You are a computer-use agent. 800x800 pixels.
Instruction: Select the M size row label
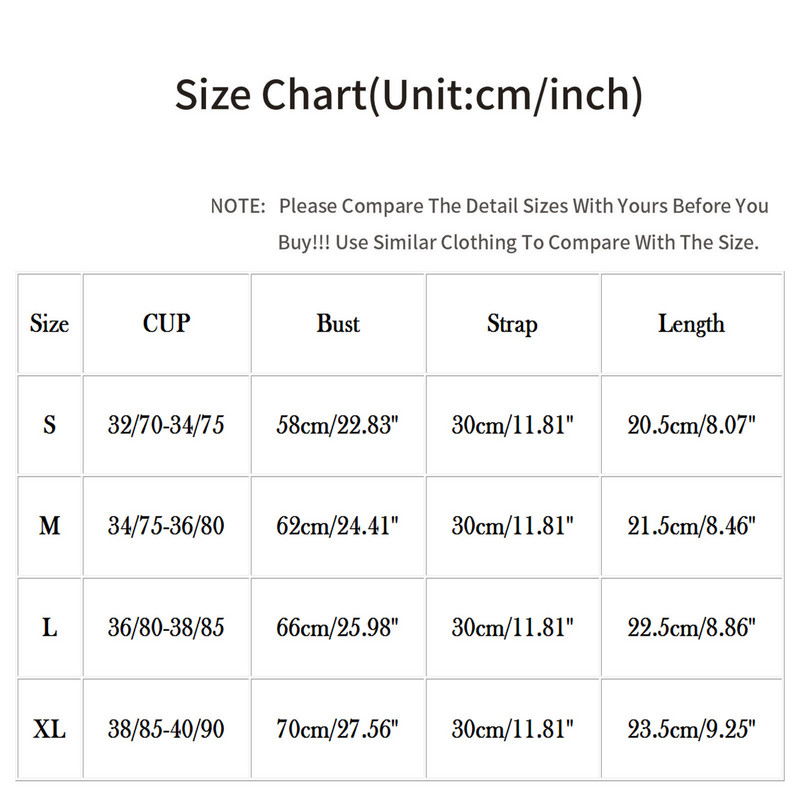click(50, 526)
